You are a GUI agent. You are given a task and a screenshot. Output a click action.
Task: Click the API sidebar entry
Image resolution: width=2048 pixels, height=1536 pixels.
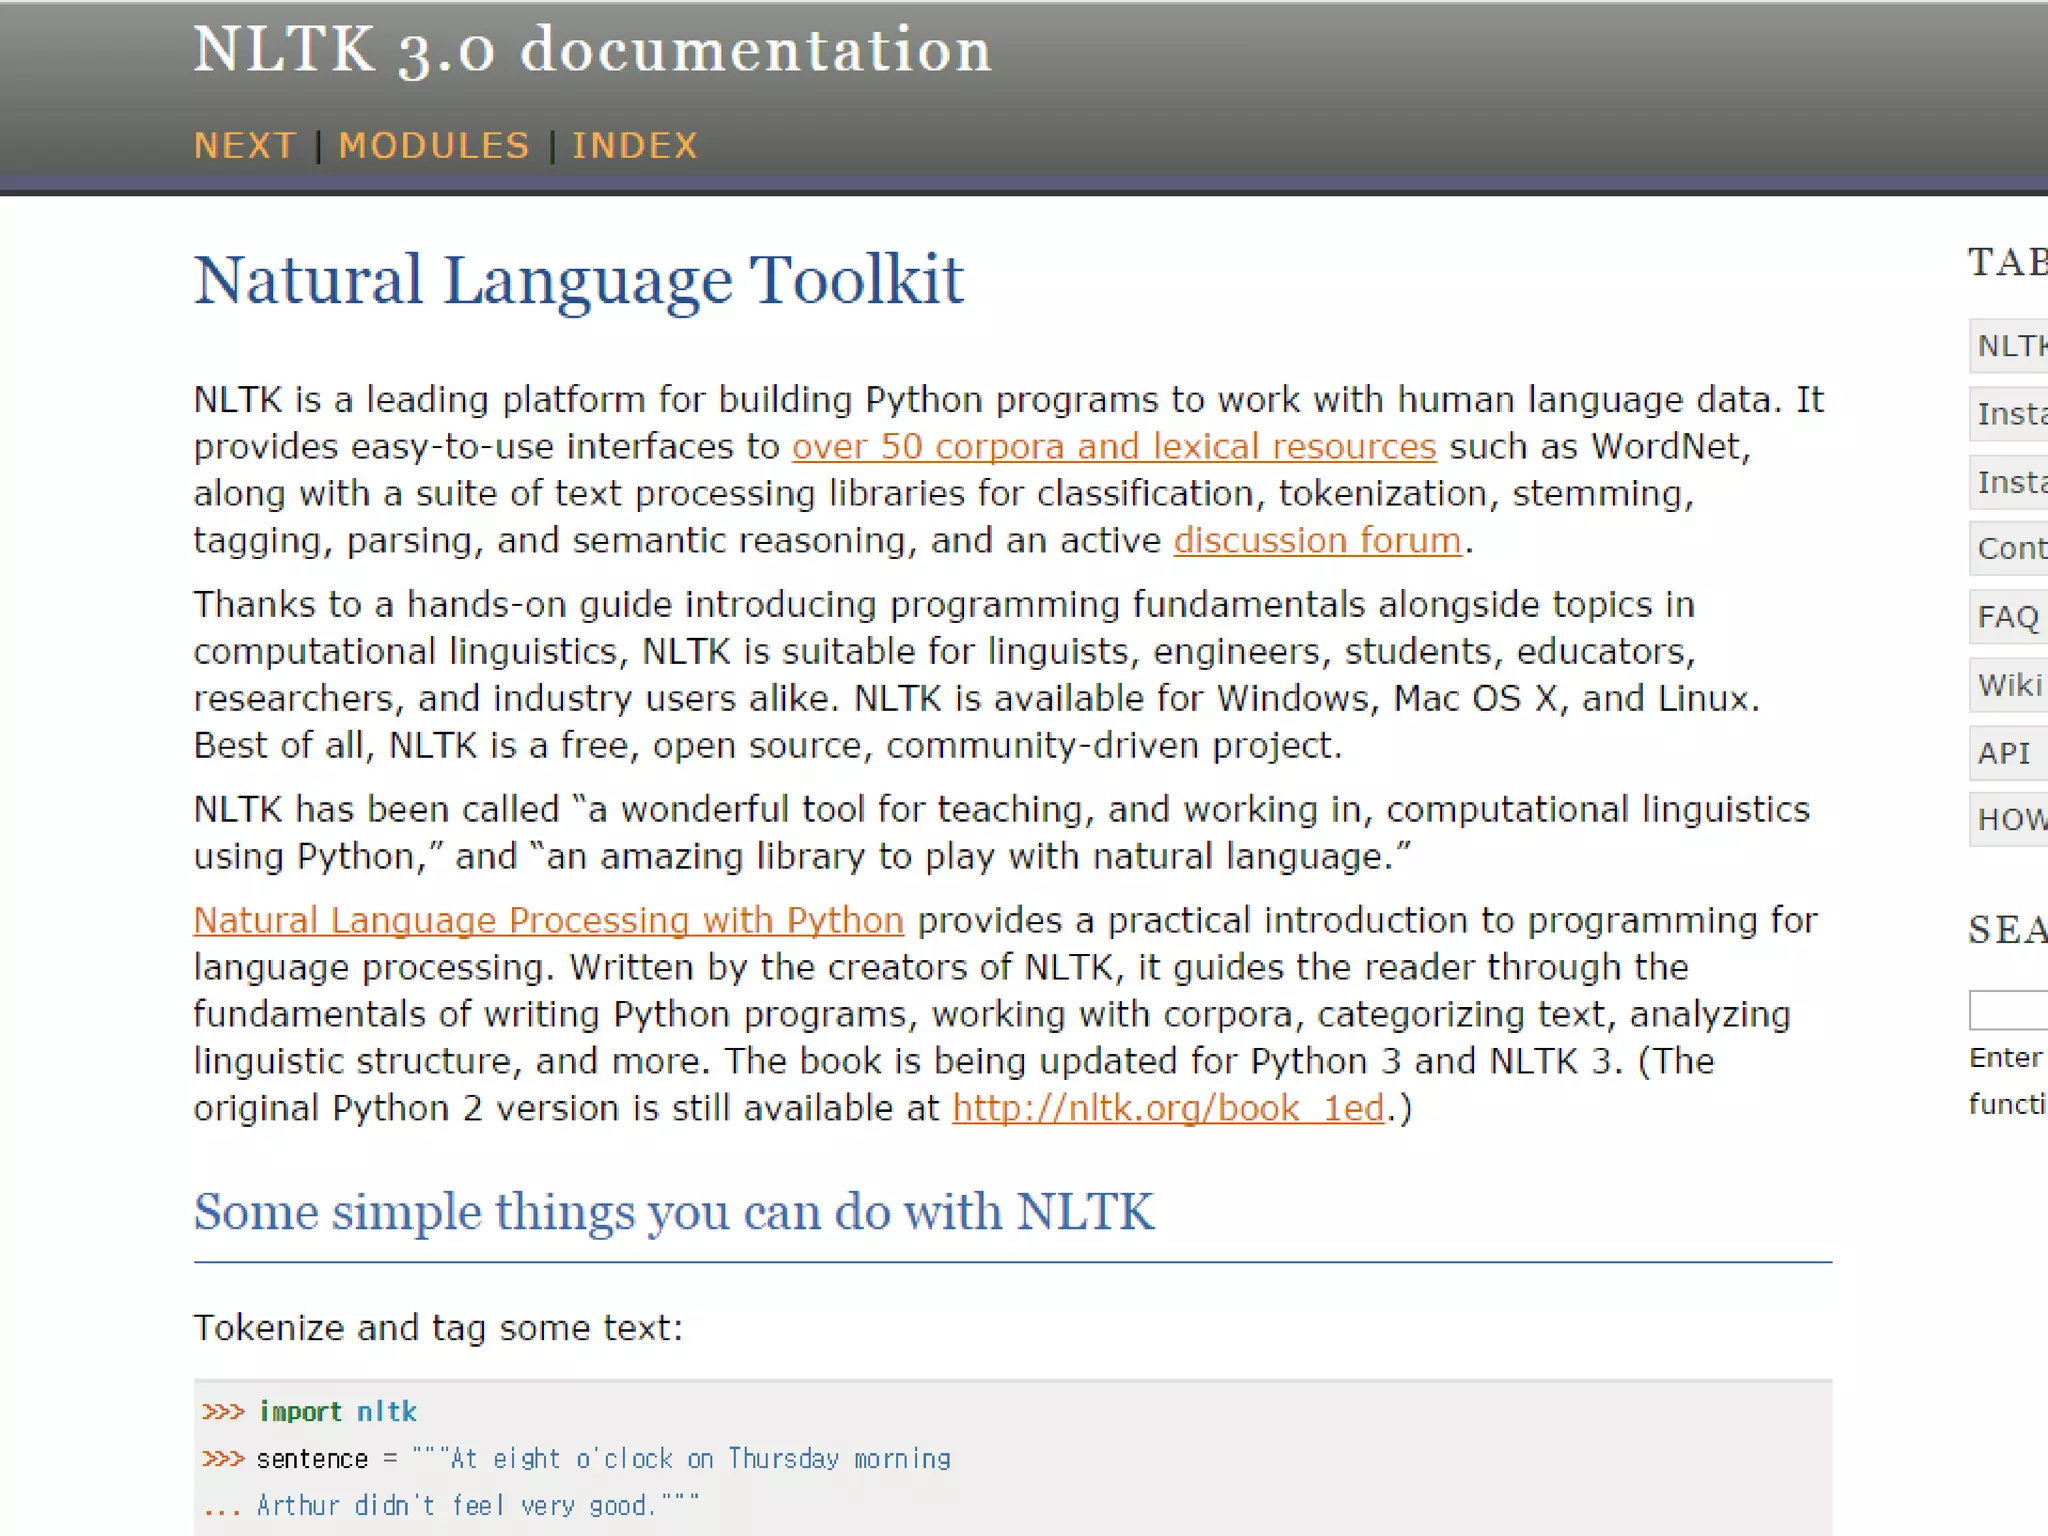pos(2008,753)
